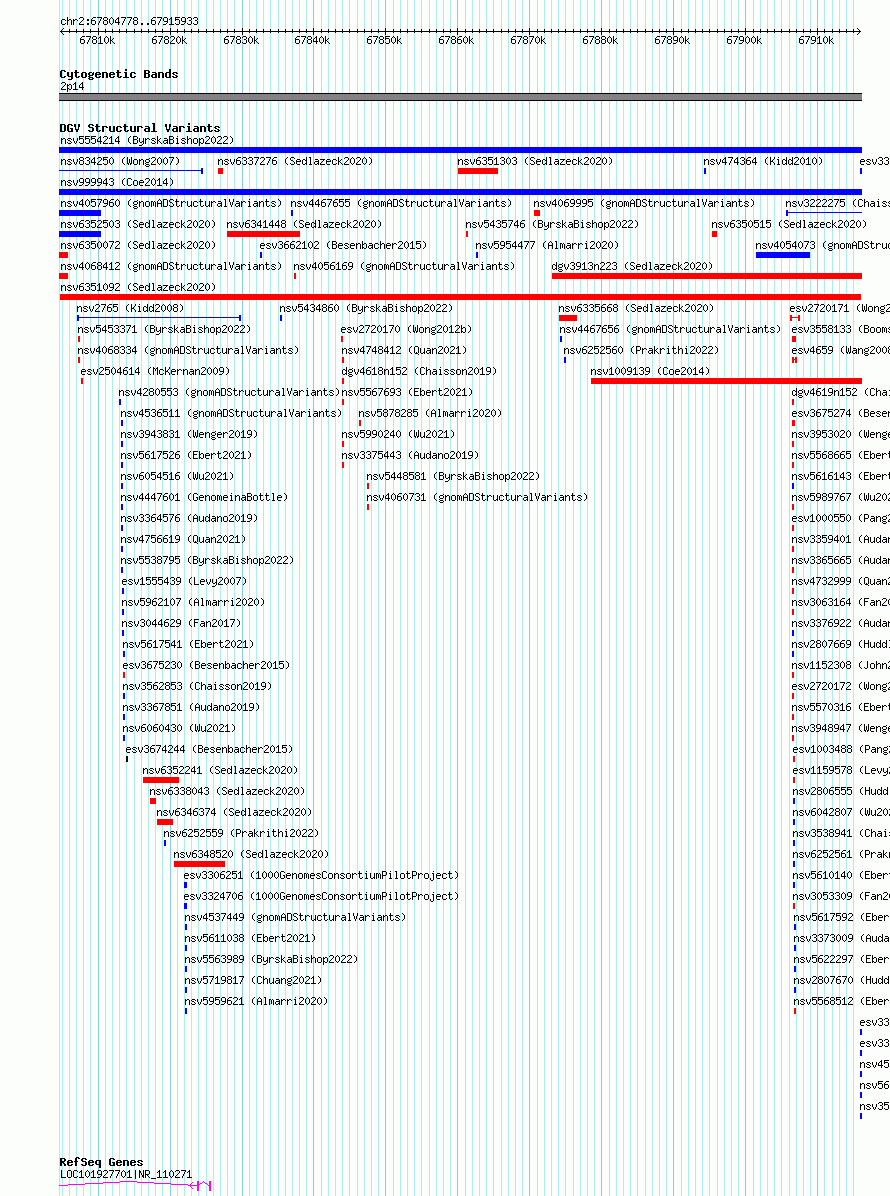The image size is (890, 1196).
Task: Click the blue span line under nsv2765 (Kidd2008)
Action: pyautogui.click(x=159, y=318)
